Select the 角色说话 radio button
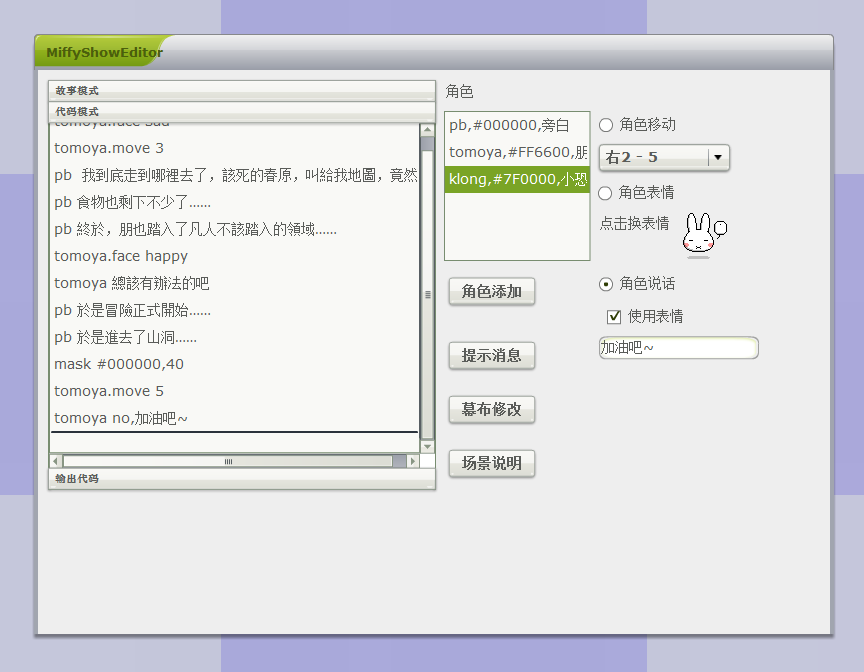 click(x=606, y=284)
